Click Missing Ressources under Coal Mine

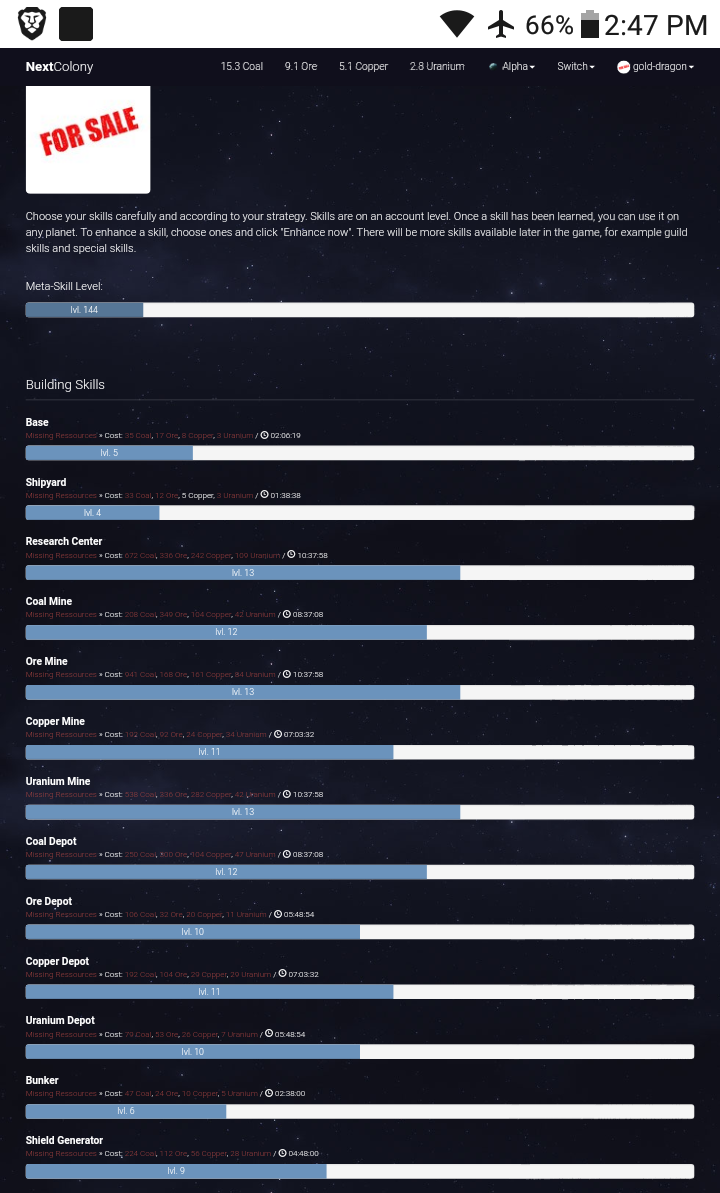[x=61, y=615]
